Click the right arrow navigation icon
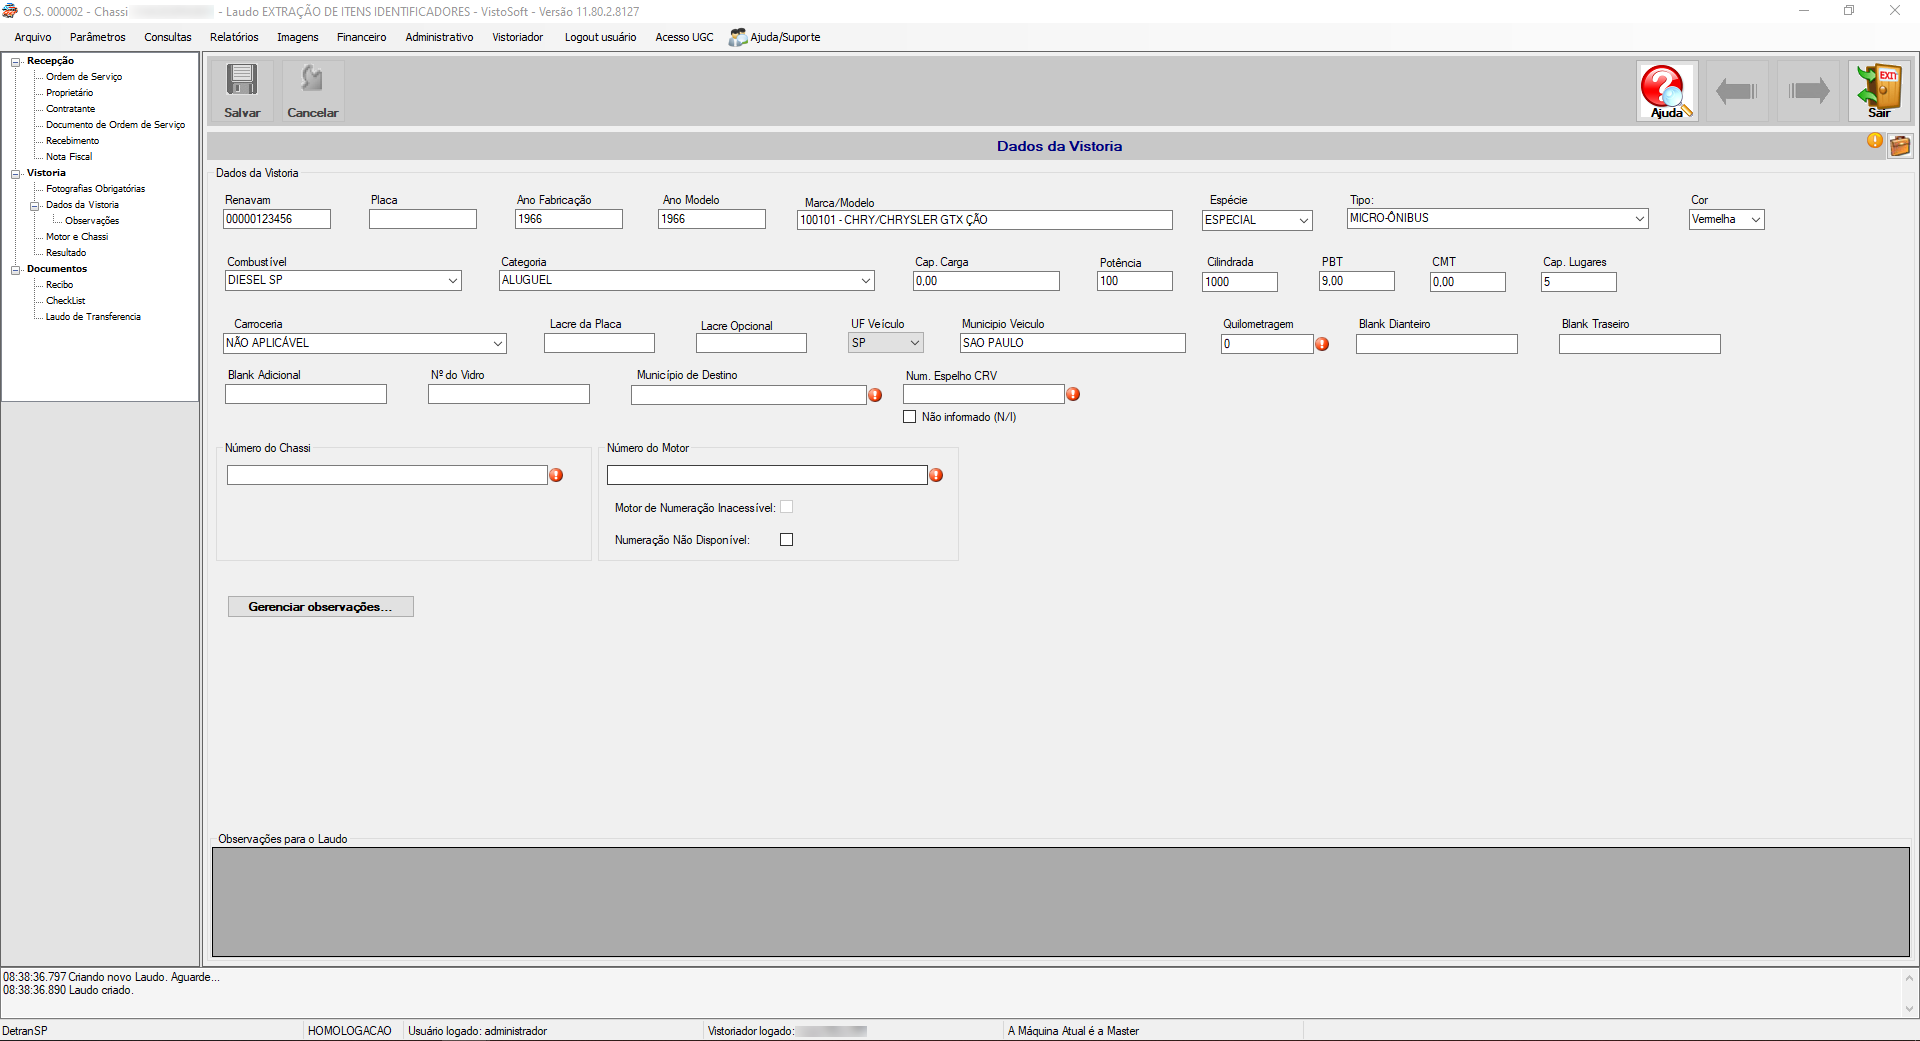The height and width of the screenshot is (1041, 1920). pyautogui.click(x=1808, y=91)
